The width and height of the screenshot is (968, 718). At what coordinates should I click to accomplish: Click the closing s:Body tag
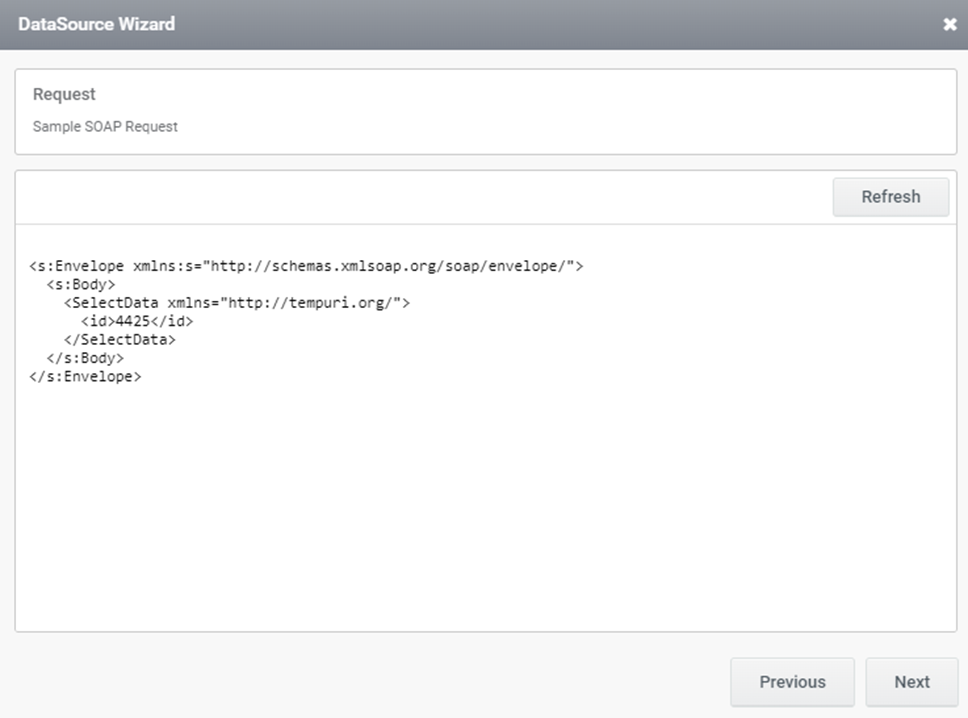pyautogui.click(x=85, y=358)
